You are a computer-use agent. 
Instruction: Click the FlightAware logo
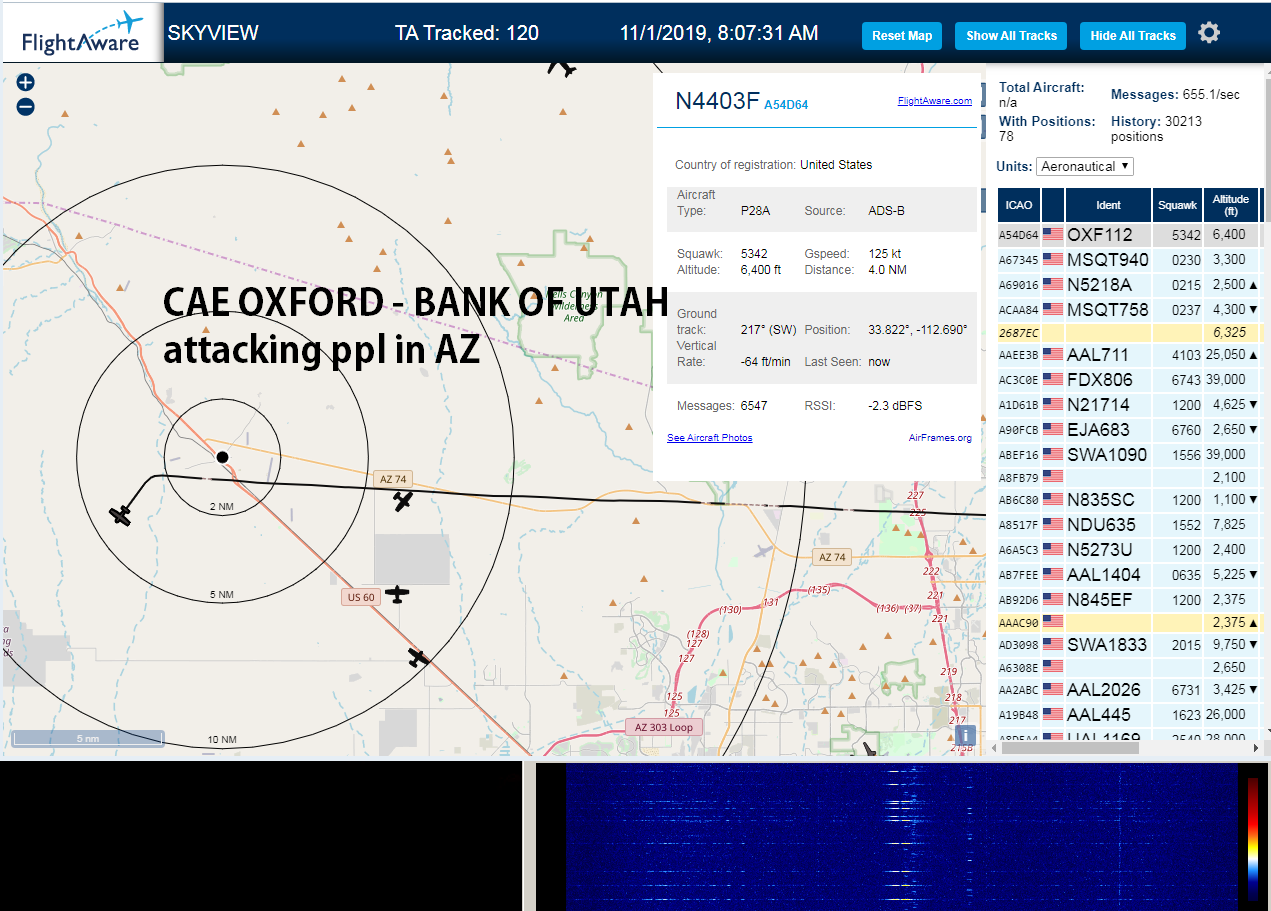tap(82, 33)
